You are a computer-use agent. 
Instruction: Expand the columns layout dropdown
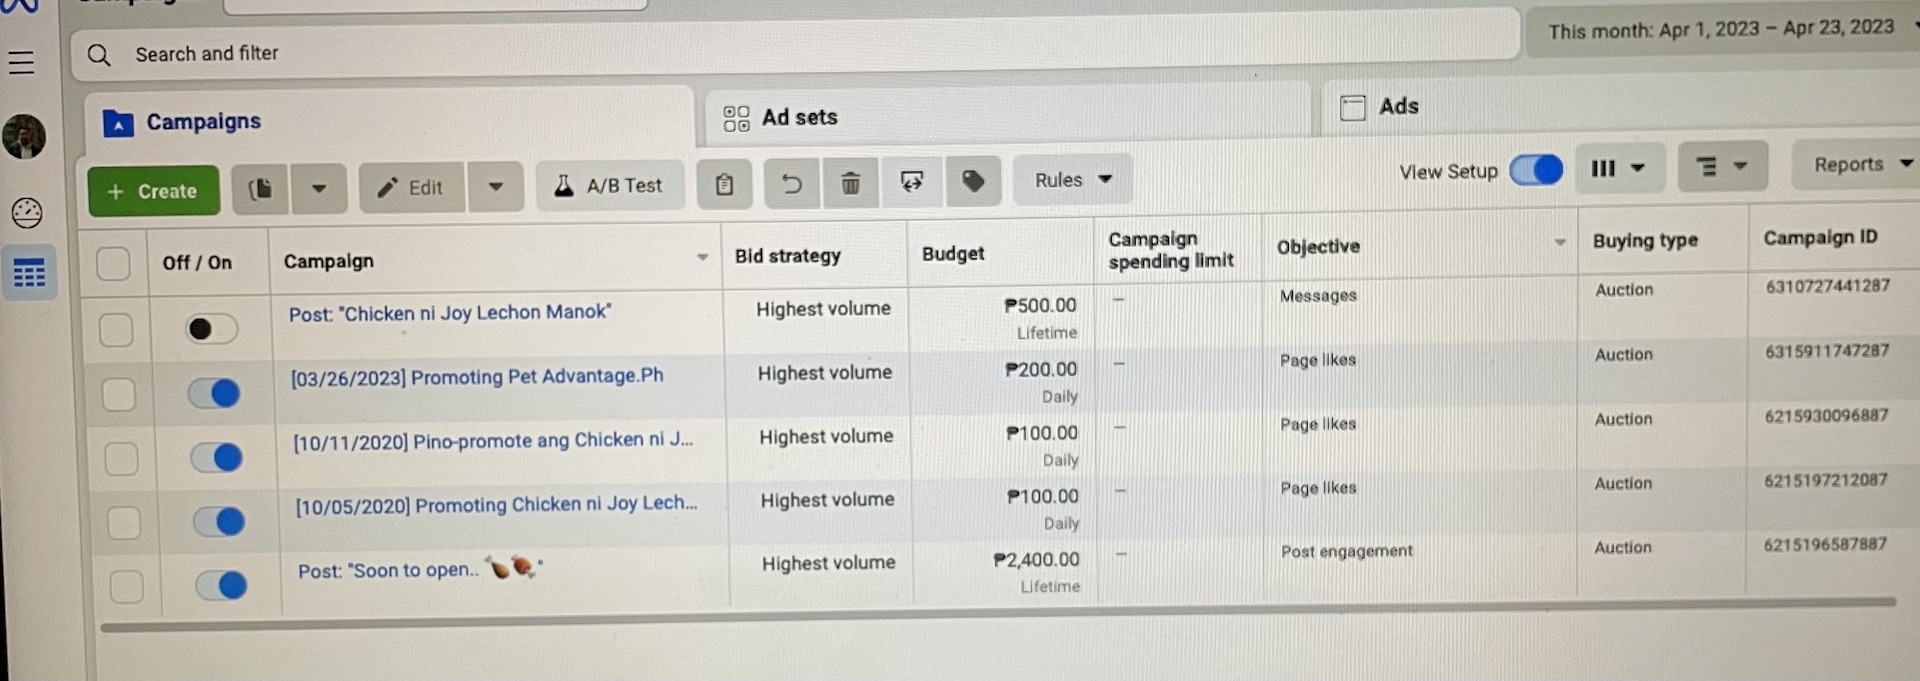tap(1617, 168)
